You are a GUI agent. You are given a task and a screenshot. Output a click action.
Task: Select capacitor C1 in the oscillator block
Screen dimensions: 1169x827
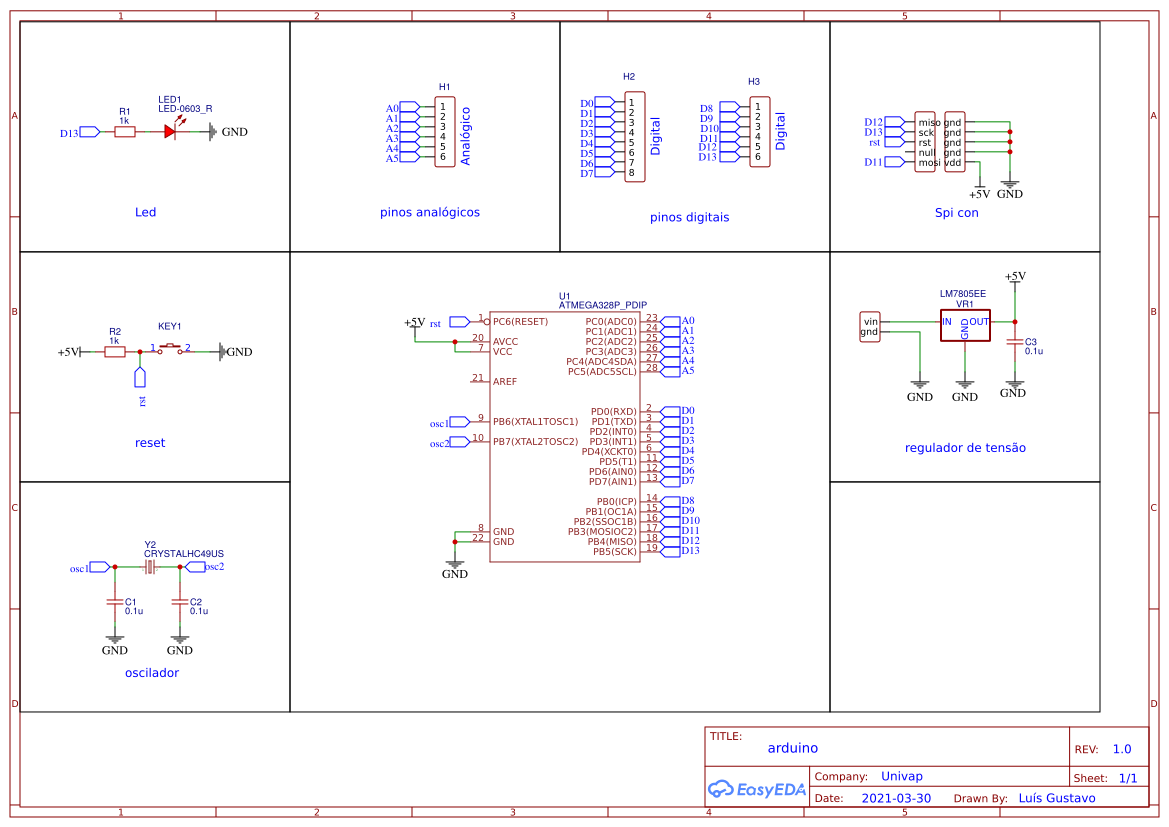click(x=114, y=602)
